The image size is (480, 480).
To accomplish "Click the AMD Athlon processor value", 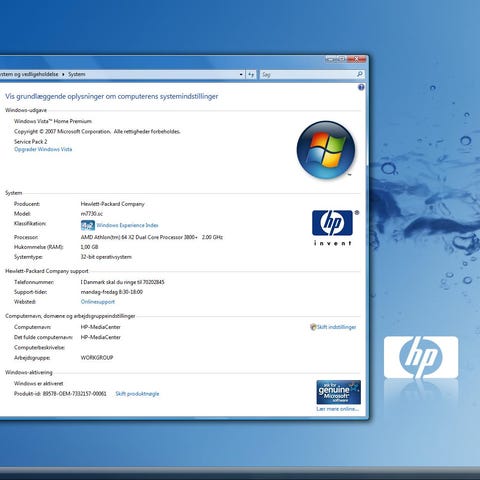I will pyautogui.click(x=152, y=237).
